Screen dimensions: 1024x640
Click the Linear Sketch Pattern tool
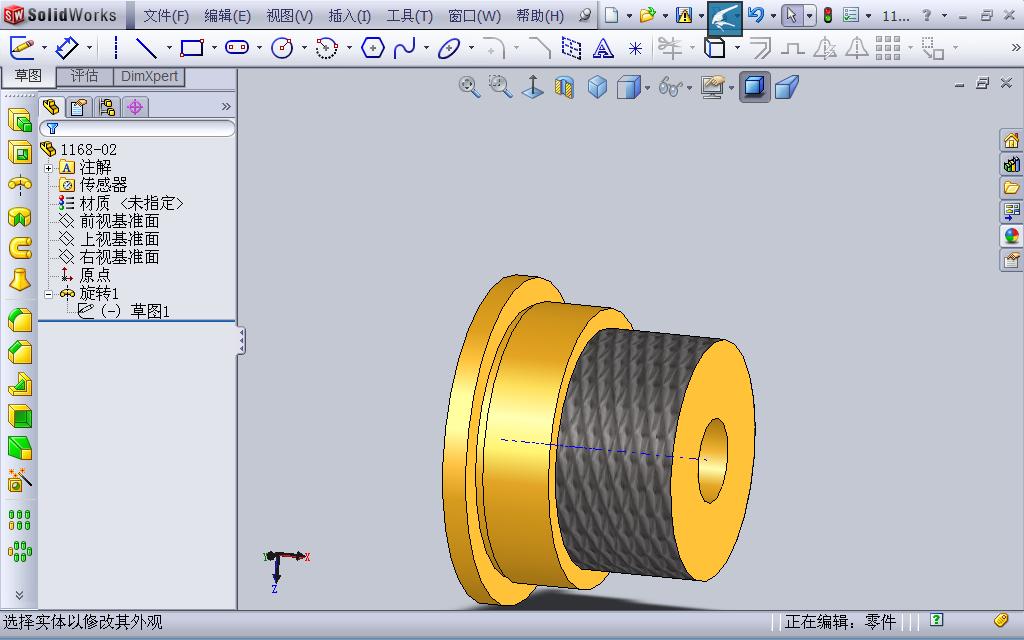pos(888,48)
